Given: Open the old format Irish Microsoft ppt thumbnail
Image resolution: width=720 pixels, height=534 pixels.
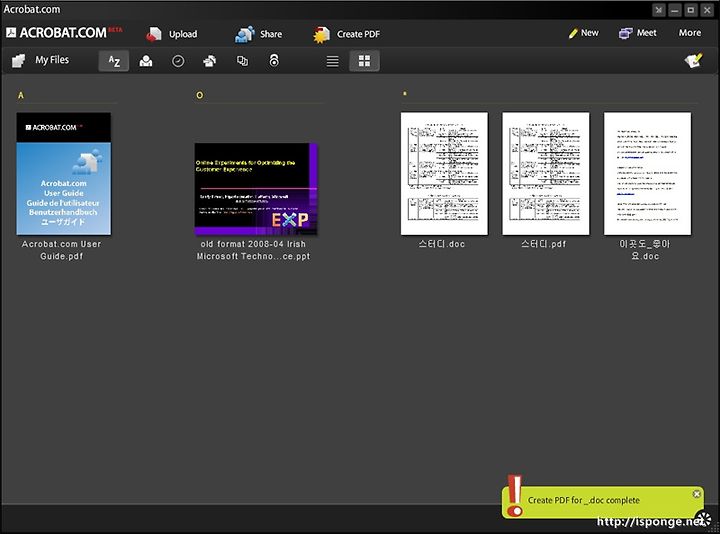Looking at the screenshot, I should coord(256,189).
